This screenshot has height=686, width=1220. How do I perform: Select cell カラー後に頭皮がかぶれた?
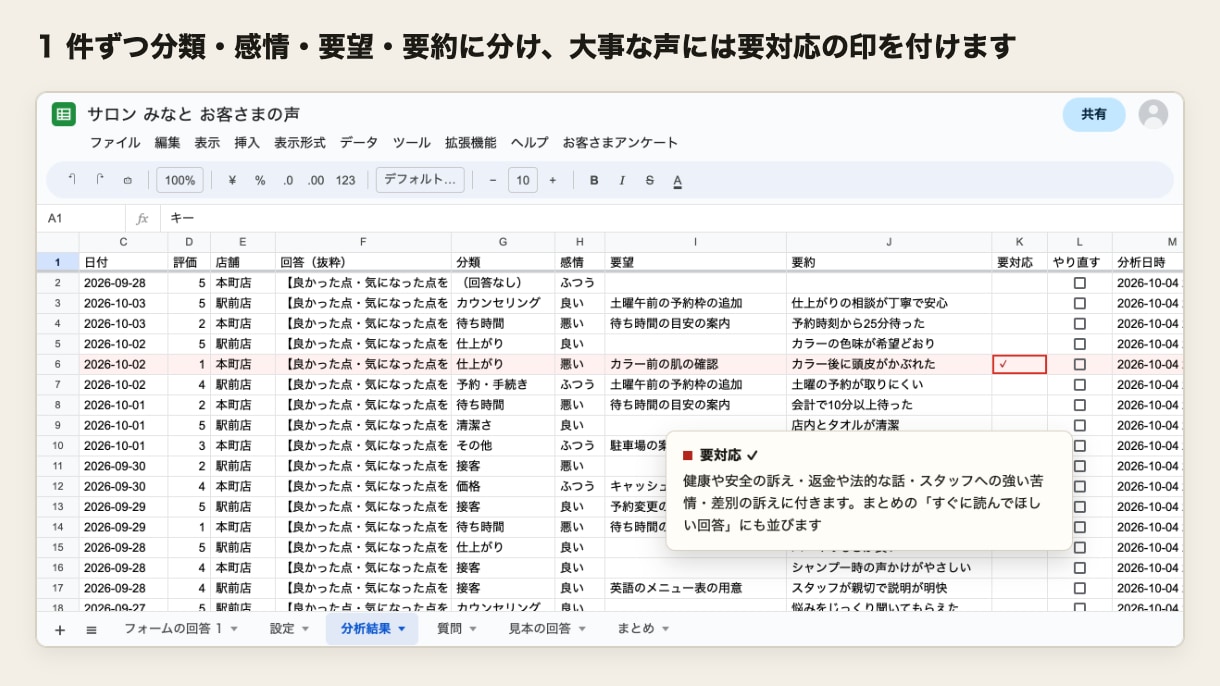point(889,364)
